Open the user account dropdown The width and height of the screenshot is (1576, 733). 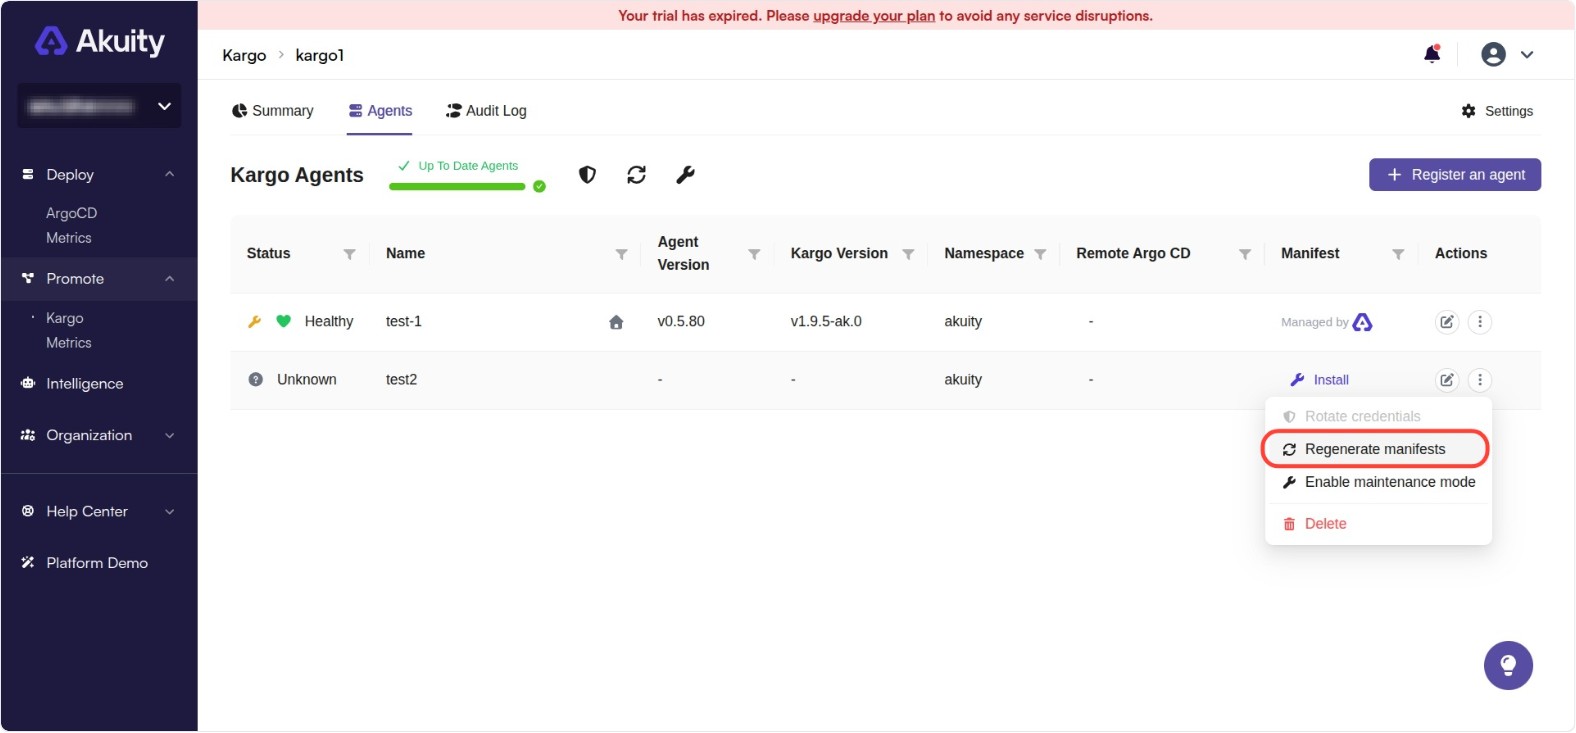[x=1507, y=55]
